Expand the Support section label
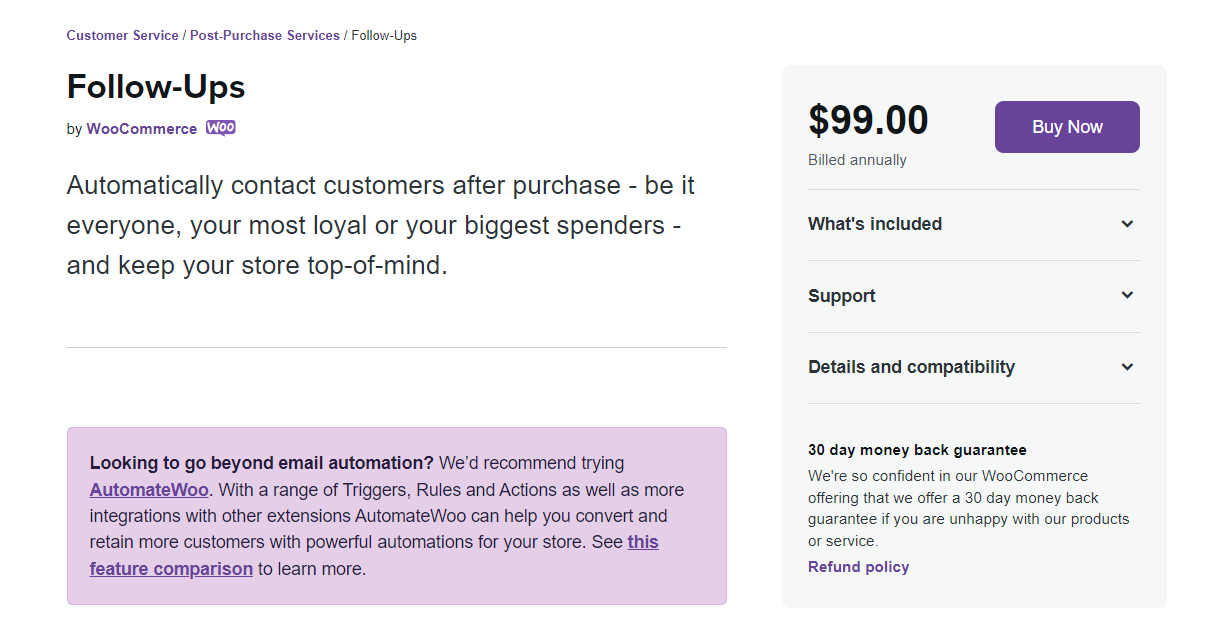The height and width of the screenshot is (631, 1215). [x=842, y=296]
